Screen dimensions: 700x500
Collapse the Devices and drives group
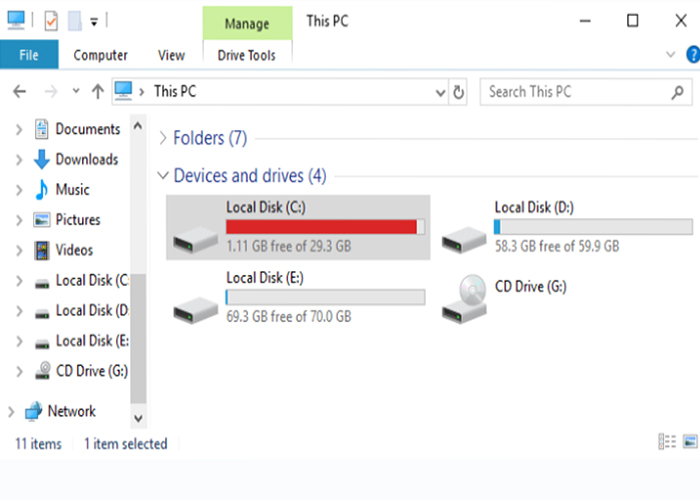coord(163,175)
